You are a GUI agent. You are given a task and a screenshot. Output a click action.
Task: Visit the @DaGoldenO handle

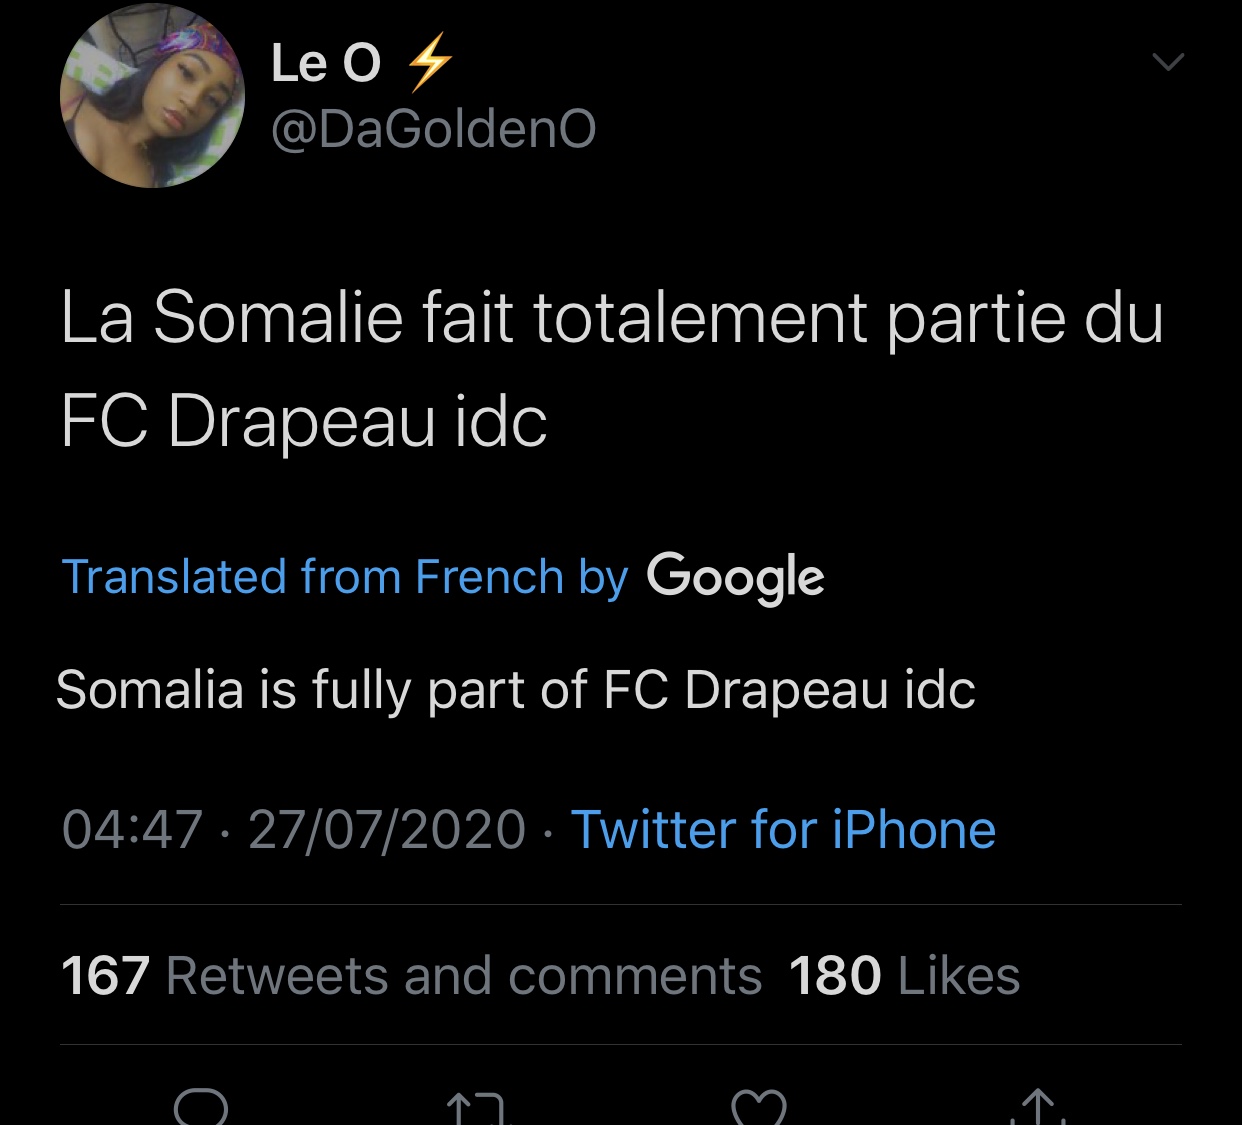click(x=433, y=130)
